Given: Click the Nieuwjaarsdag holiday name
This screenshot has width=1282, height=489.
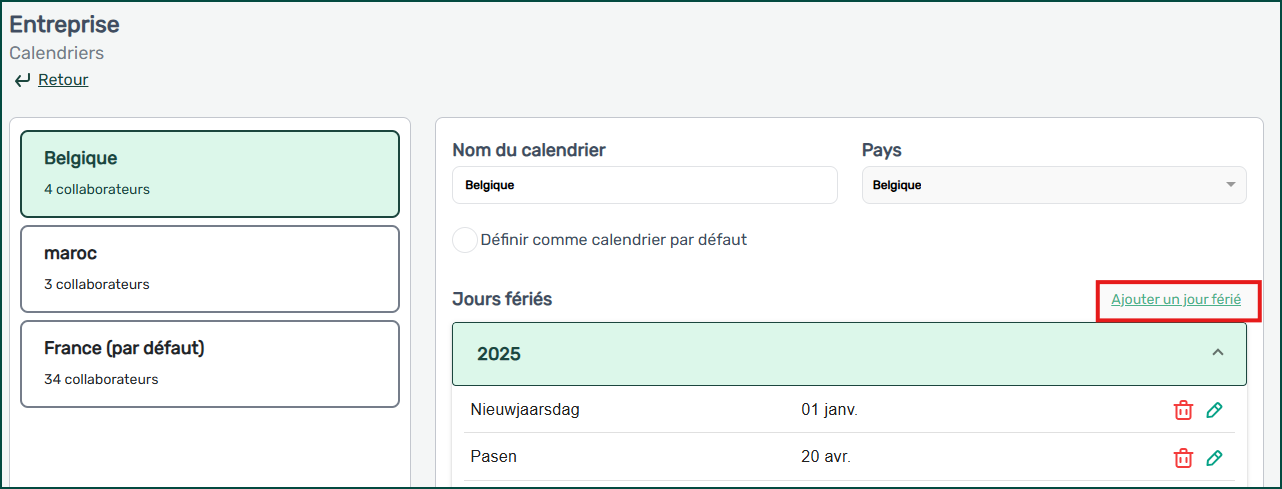Looking at the screenshot, I should [x=525, y=409].
